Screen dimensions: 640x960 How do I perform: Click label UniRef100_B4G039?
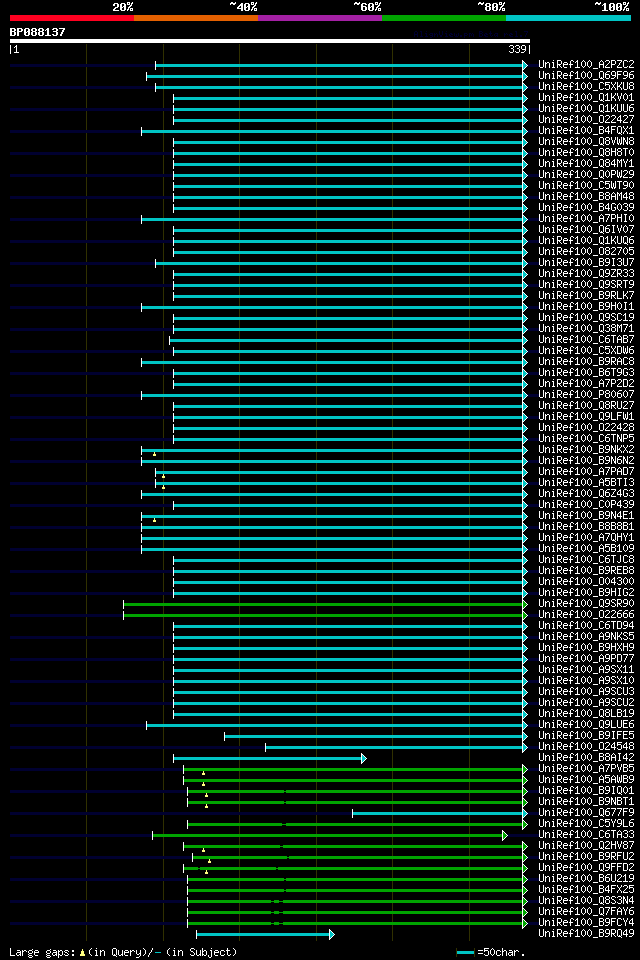586,208
